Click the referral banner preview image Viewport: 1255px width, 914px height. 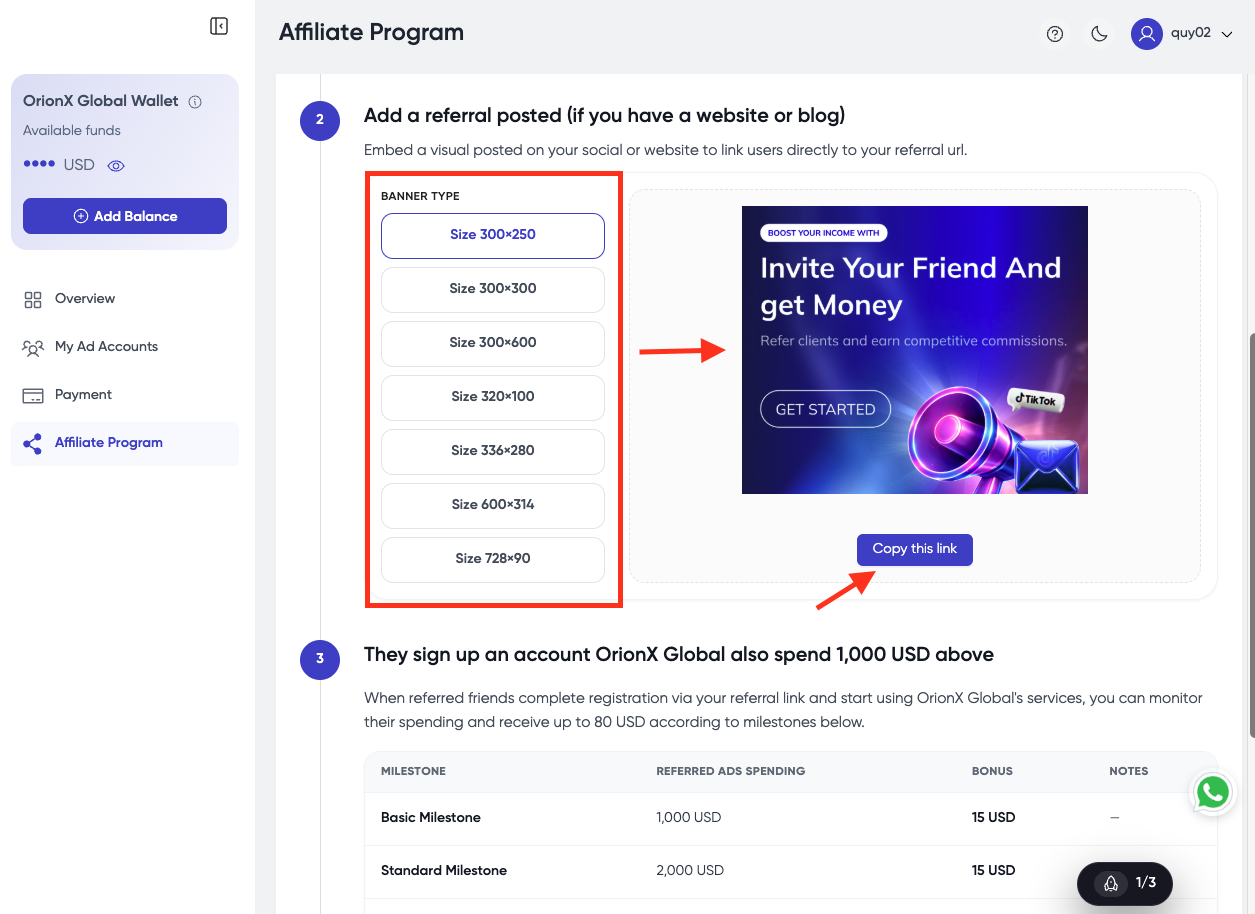[x=914, y=349]
